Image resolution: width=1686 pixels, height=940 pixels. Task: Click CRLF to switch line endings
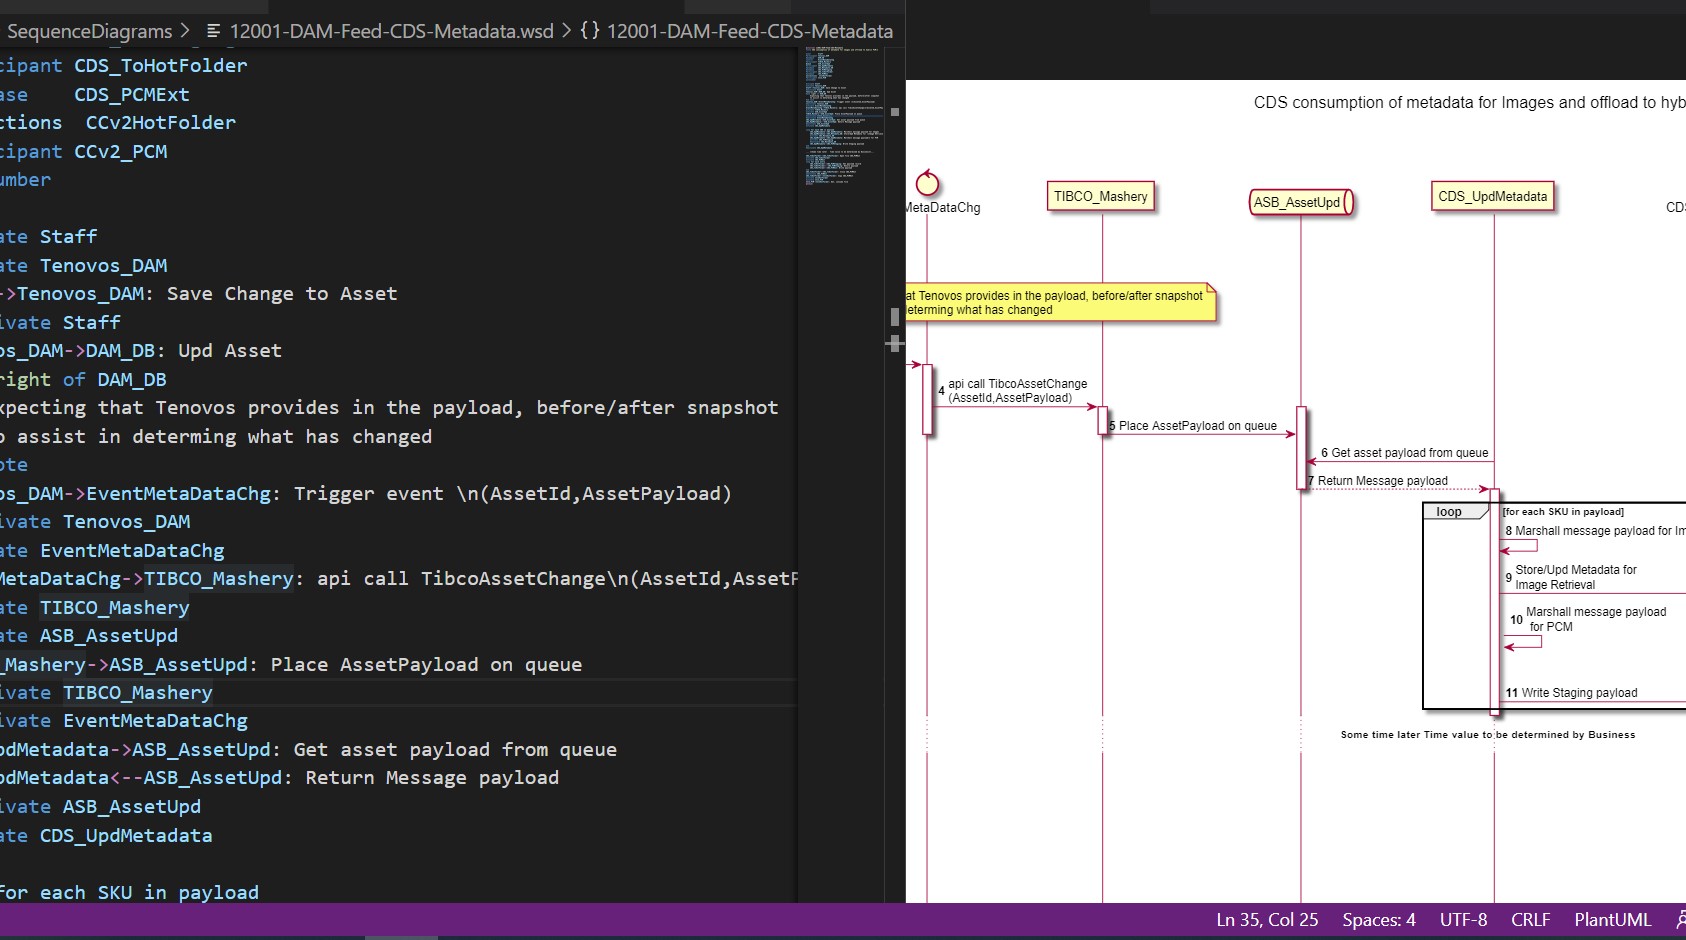point(1531,919)
